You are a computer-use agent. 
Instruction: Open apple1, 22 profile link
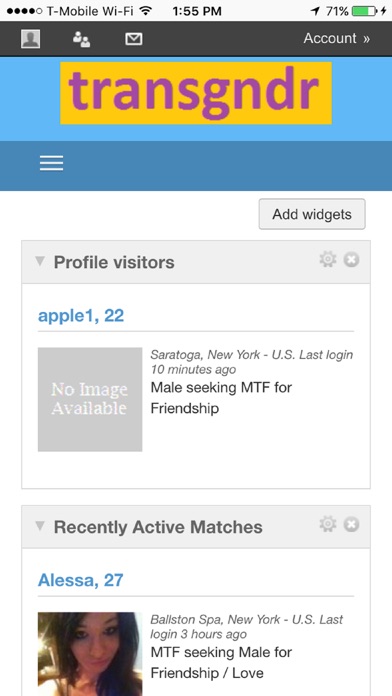pyautogui.click(x=81, y=316)
